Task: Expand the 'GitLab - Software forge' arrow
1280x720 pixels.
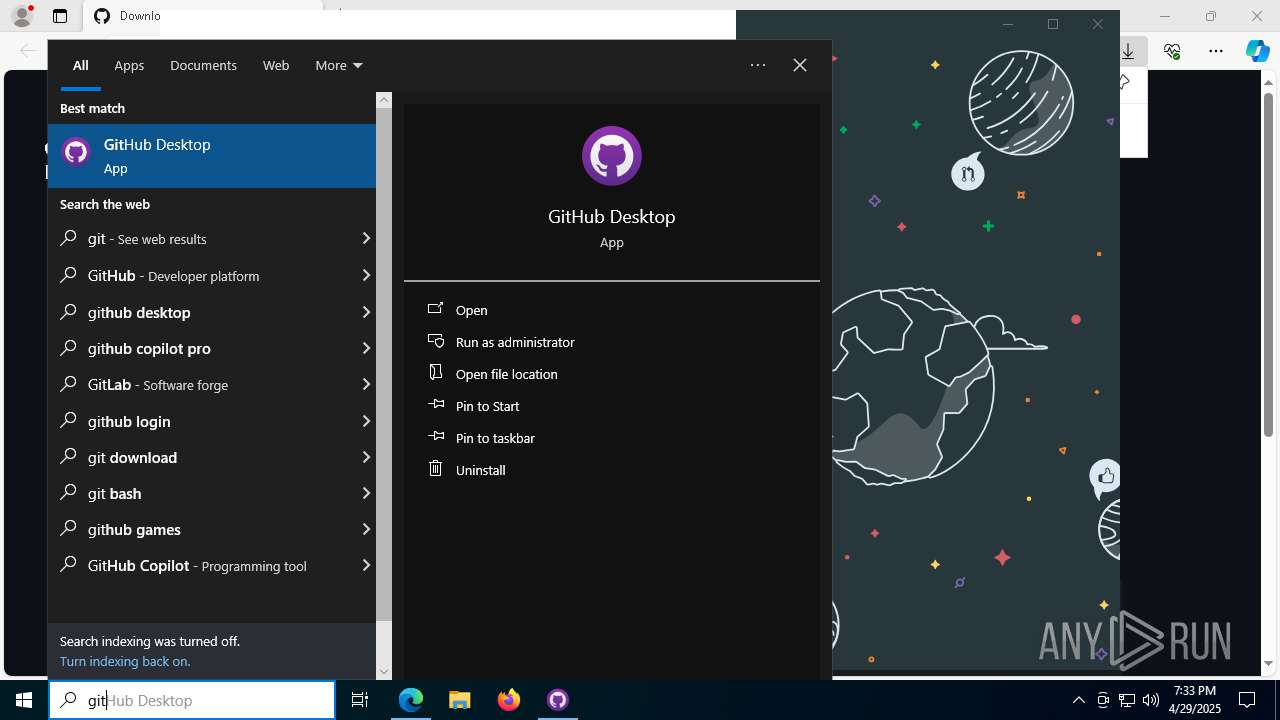Action: point(365,384)
